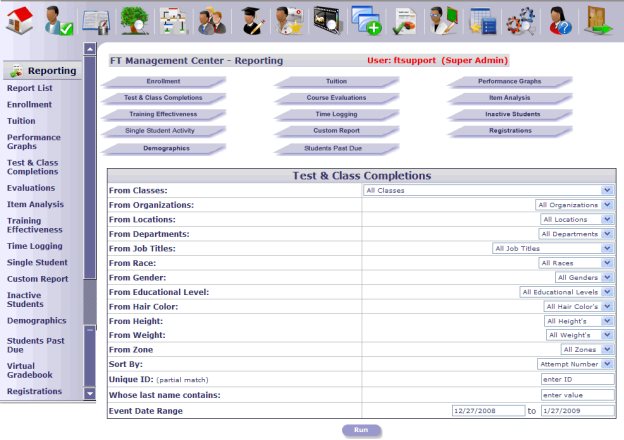Open the All Hair Color's dropdown
Screen dimensions: 624x440
[x=579, y=306]
